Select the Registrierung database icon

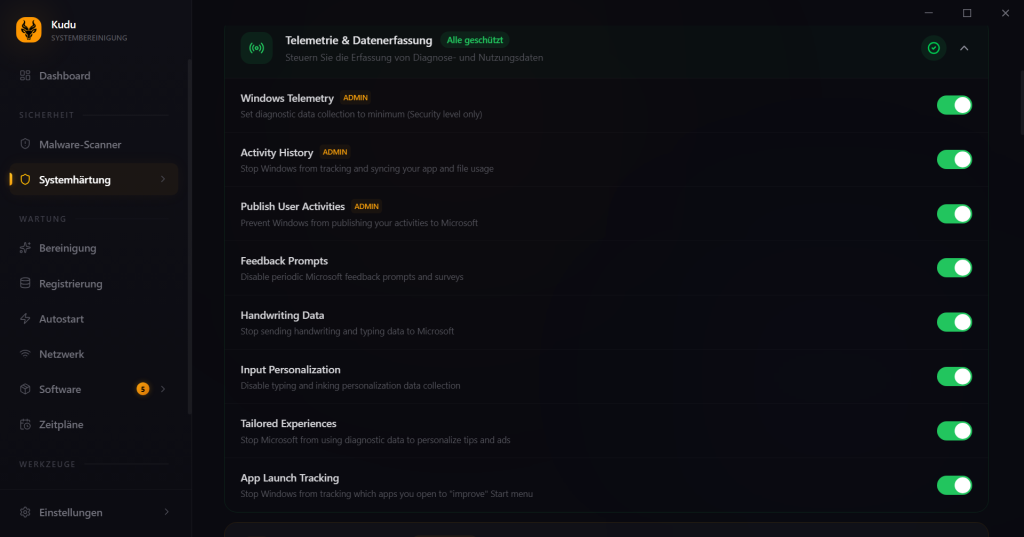point(25,283)
